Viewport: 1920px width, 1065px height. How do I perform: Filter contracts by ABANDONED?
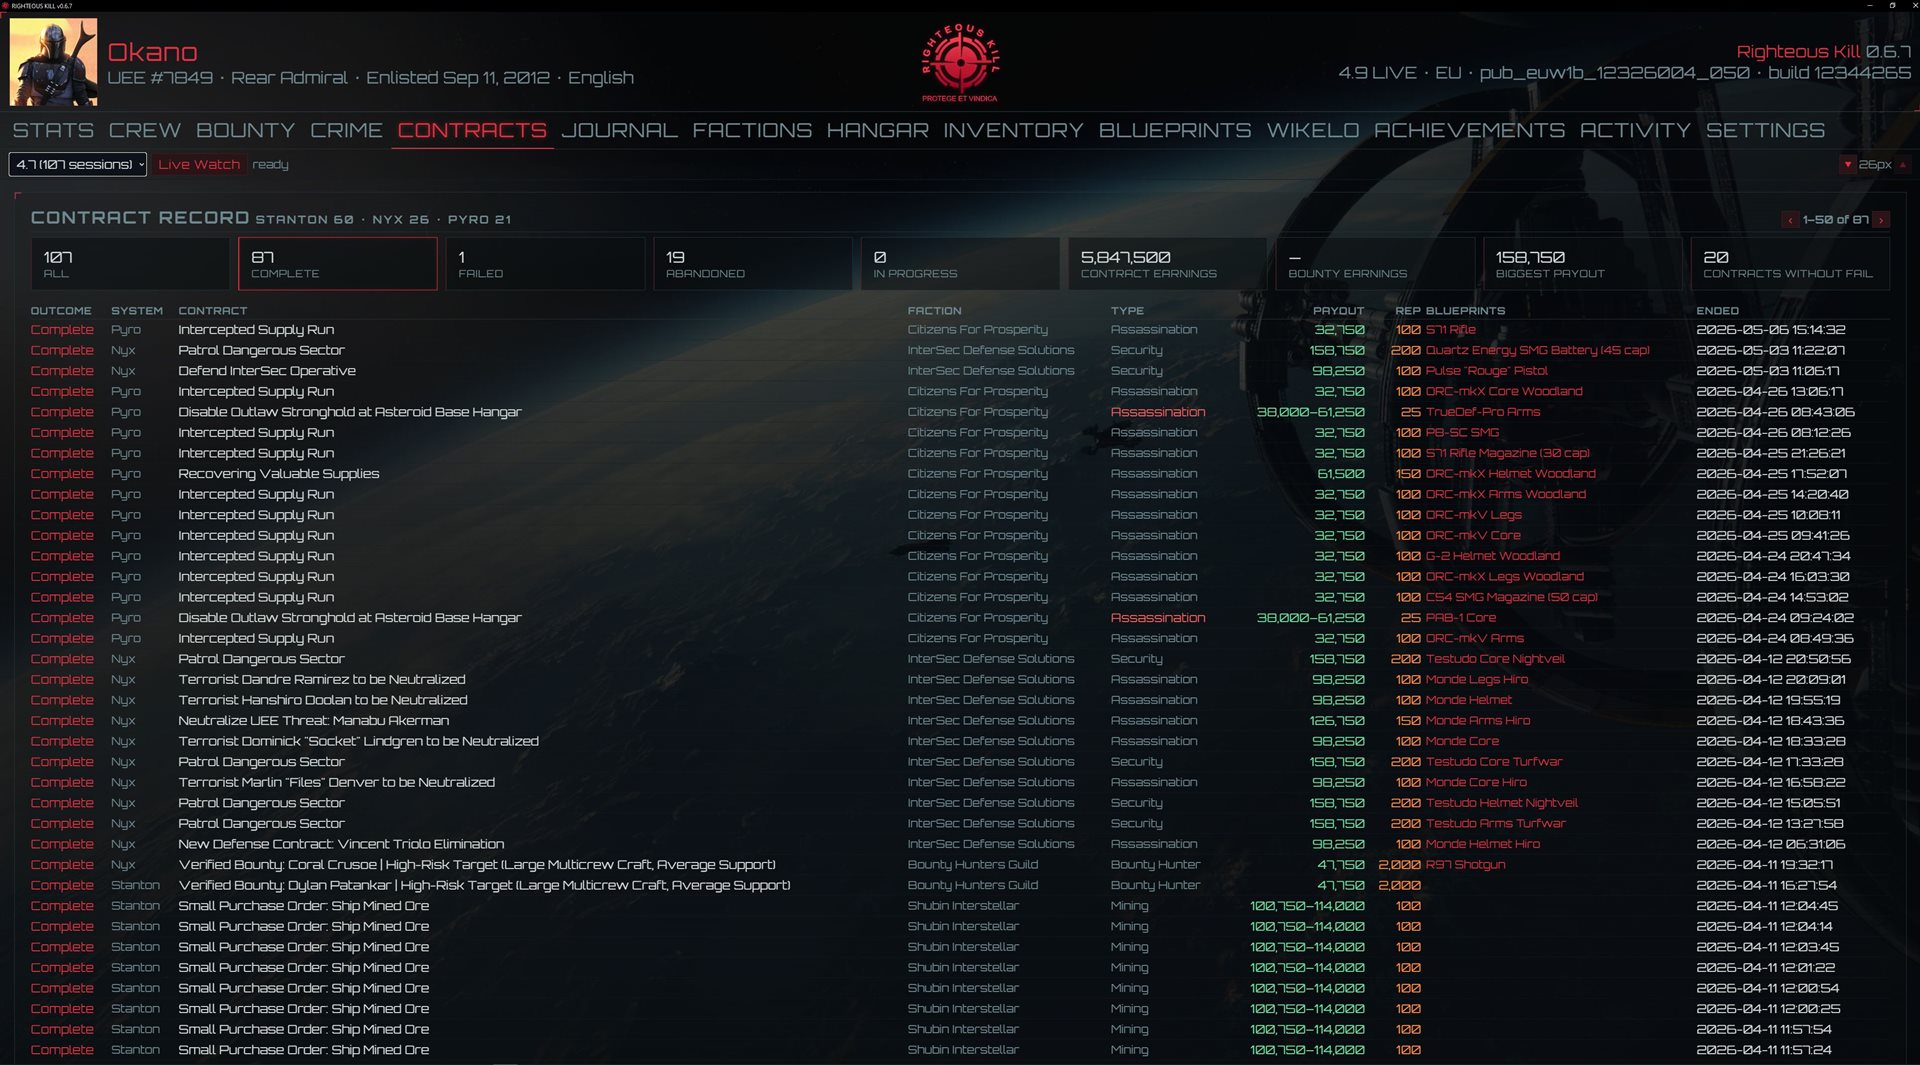753,264
